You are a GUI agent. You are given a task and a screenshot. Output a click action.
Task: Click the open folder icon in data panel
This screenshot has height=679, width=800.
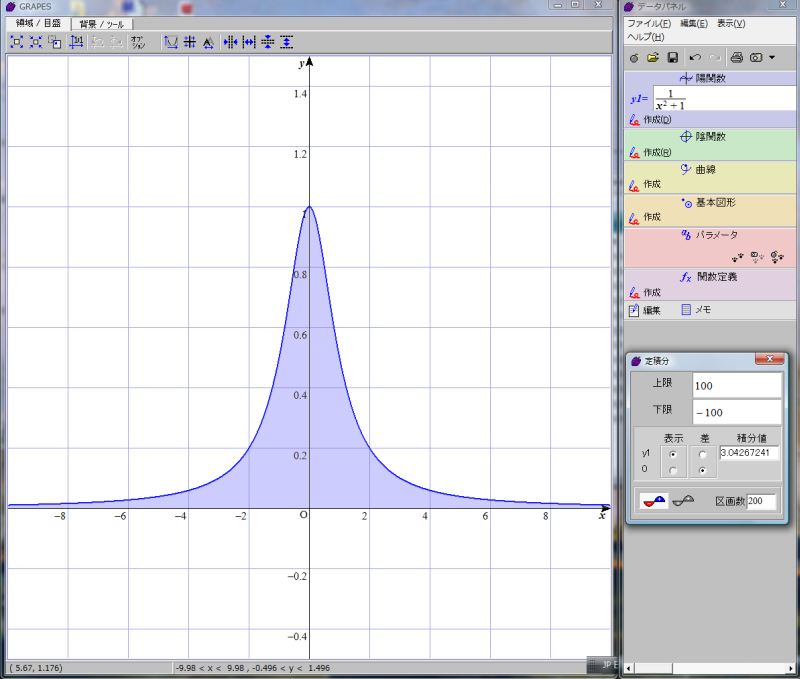(x=652, y=58)
